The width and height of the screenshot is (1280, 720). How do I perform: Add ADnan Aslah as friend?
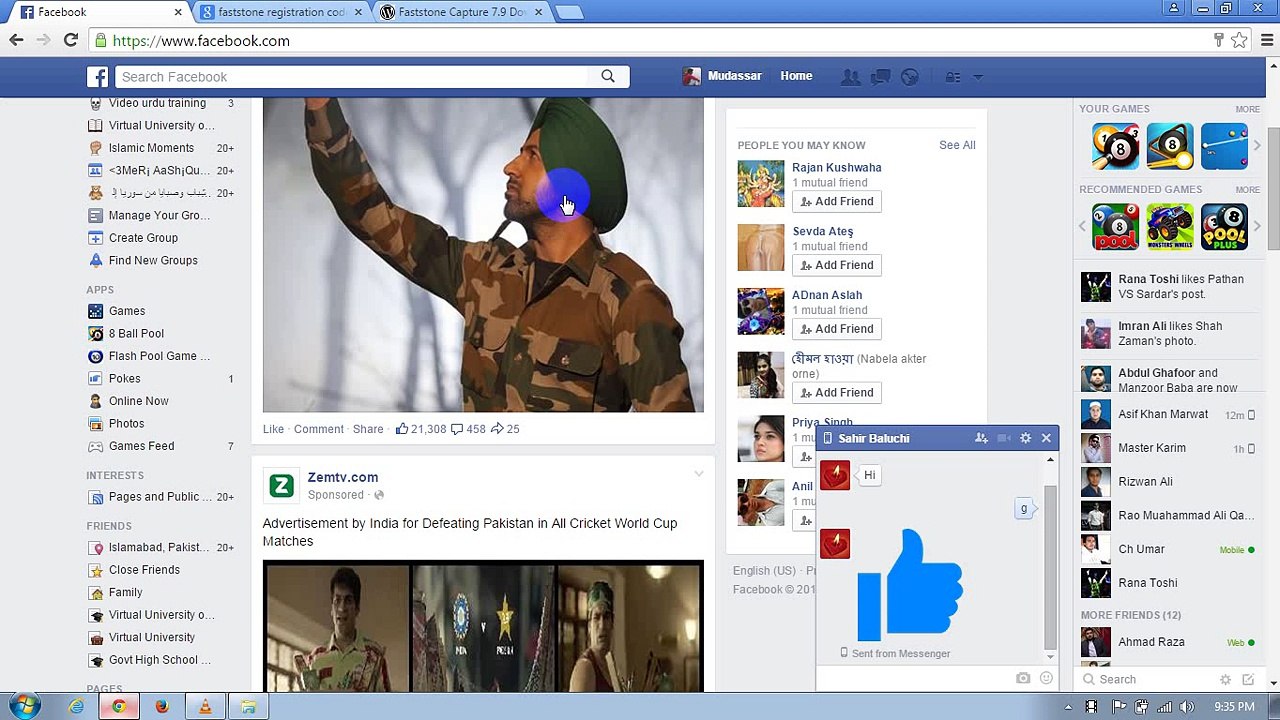[837, 329]
